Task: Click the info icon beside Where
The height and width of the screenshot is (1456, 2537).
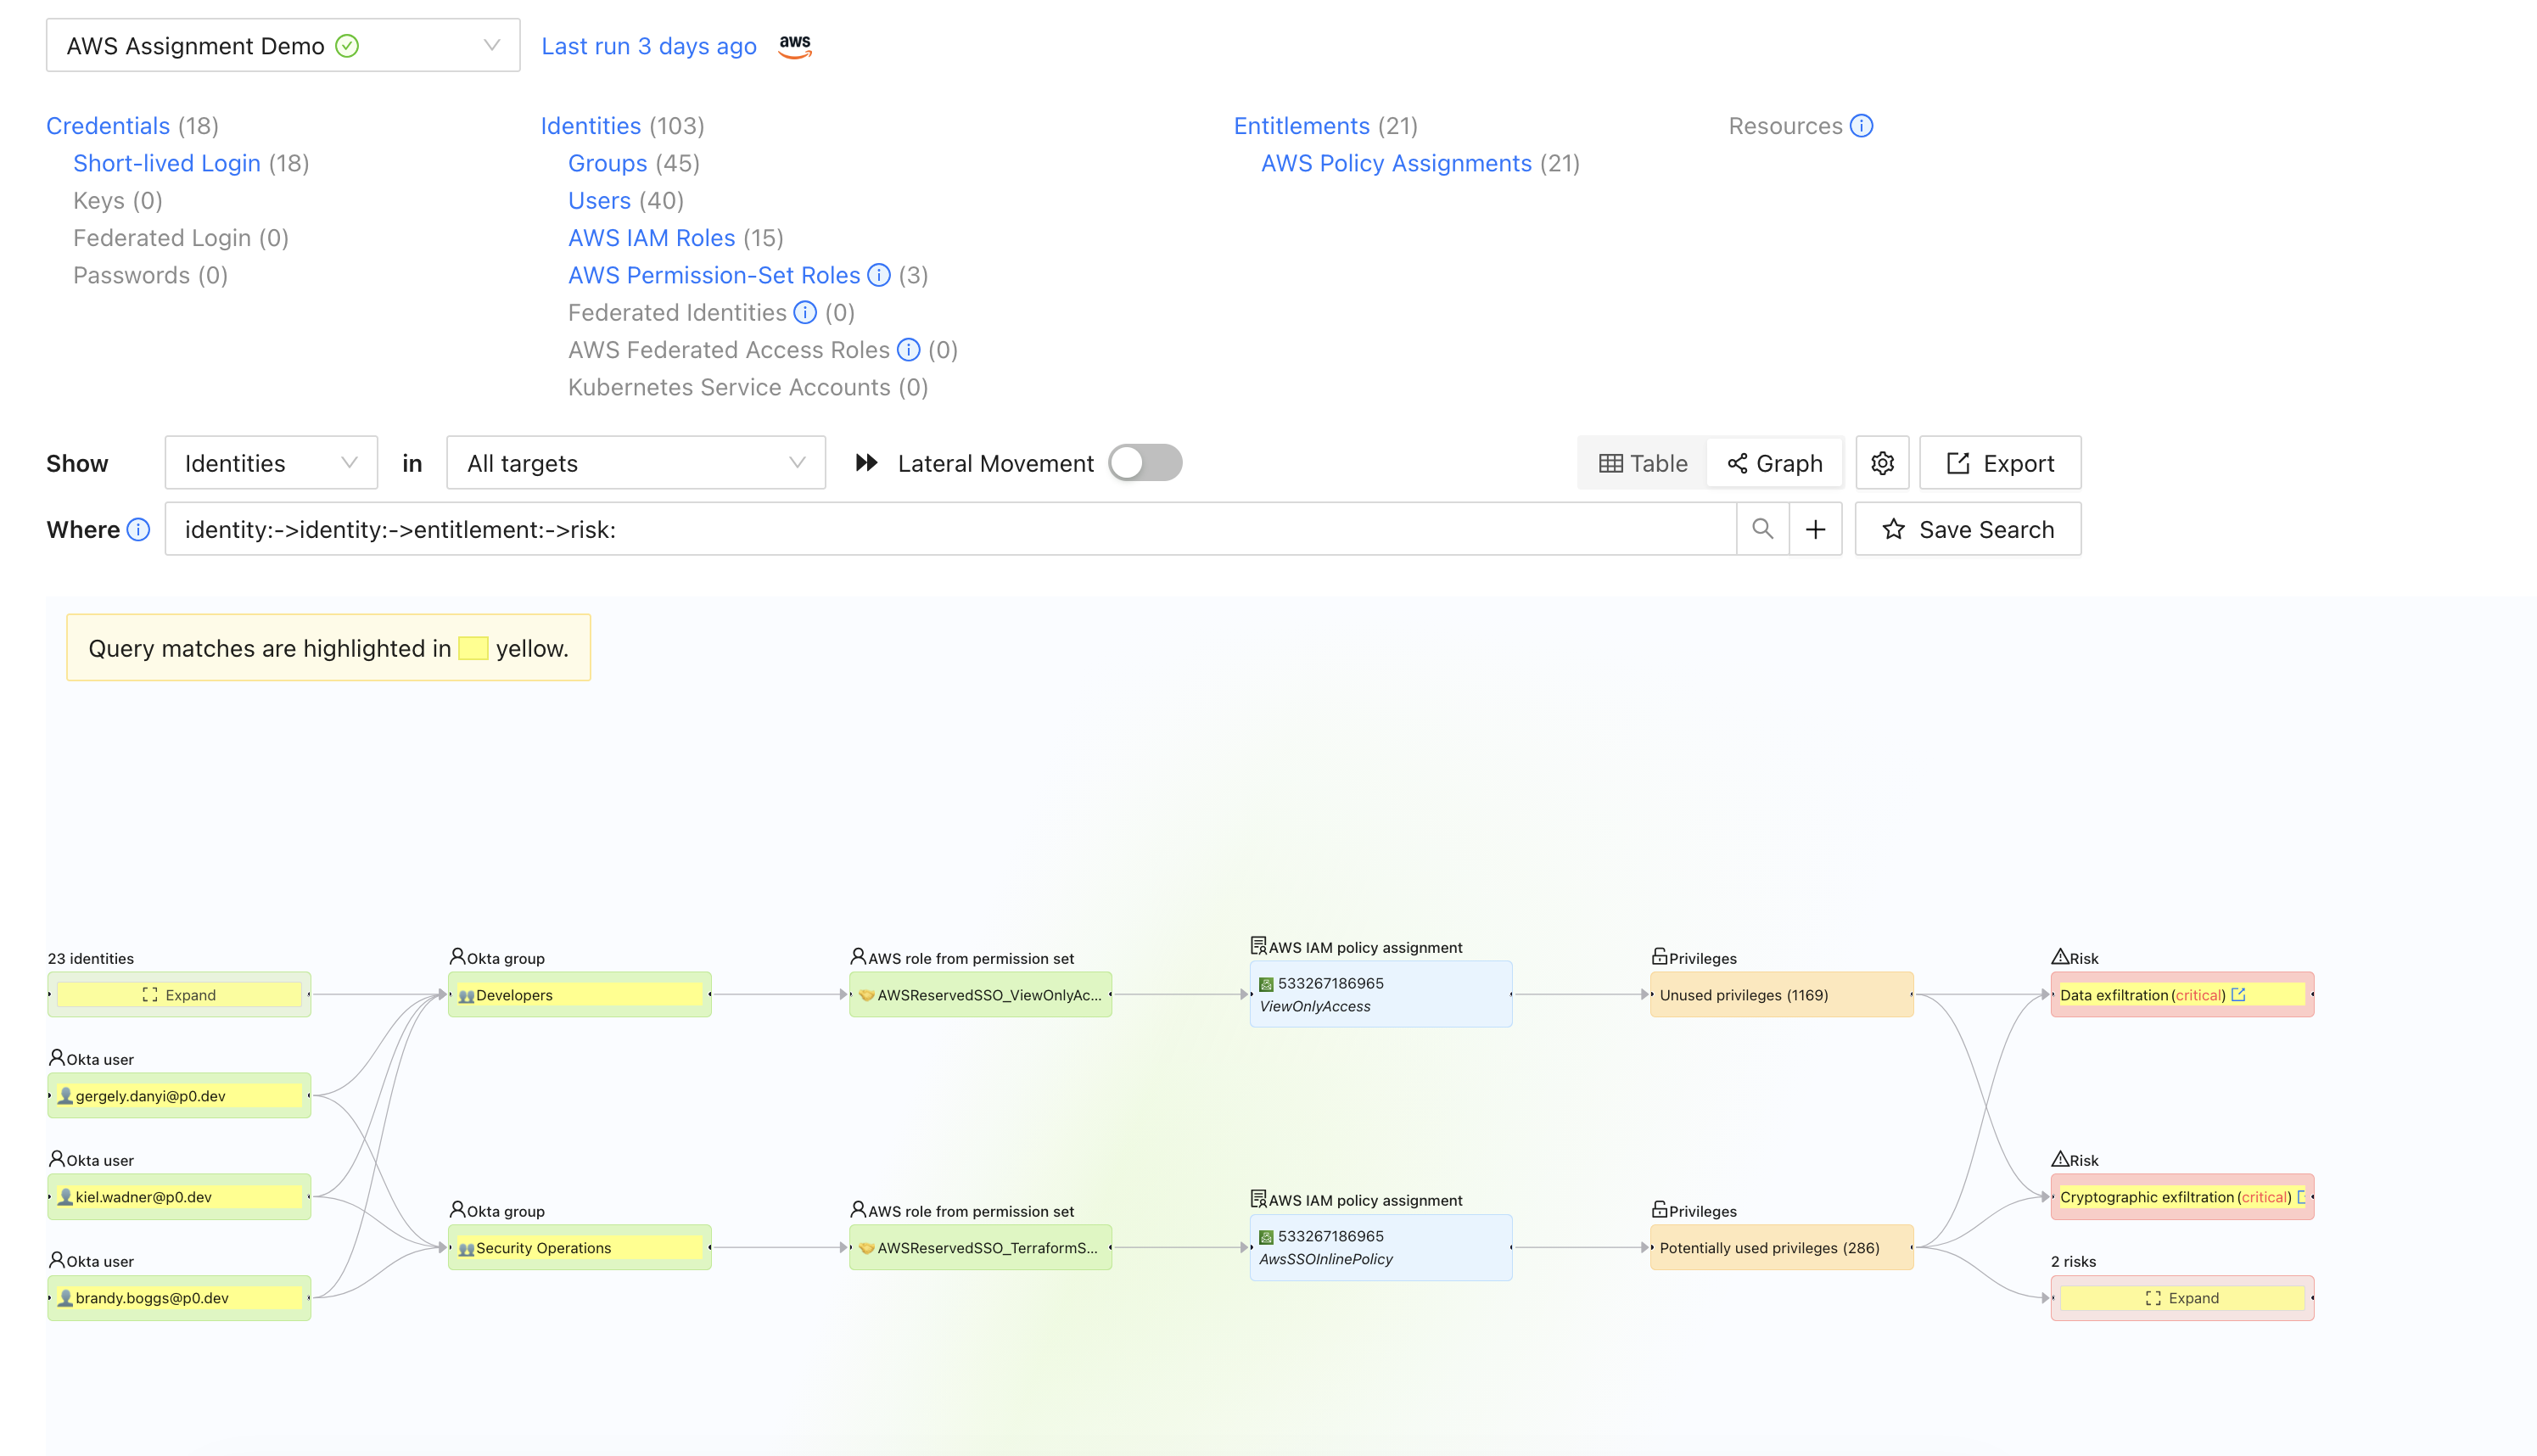Action: click(139, 529)
